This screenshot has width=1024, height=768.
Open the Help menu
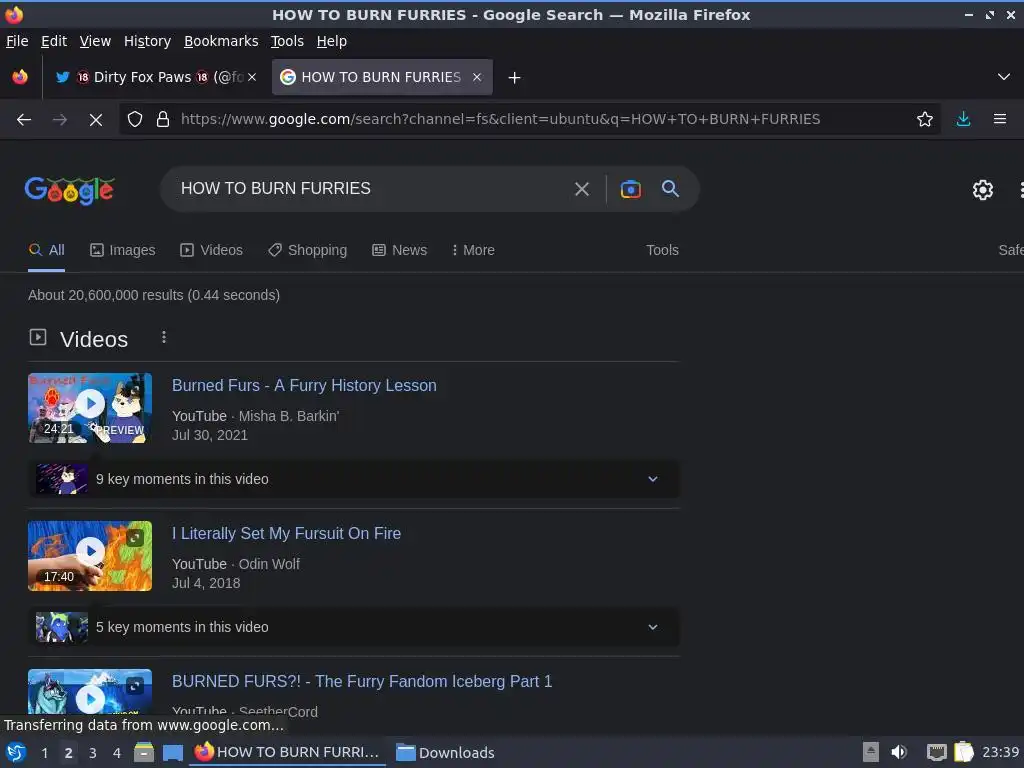click(x=331, y=41)
